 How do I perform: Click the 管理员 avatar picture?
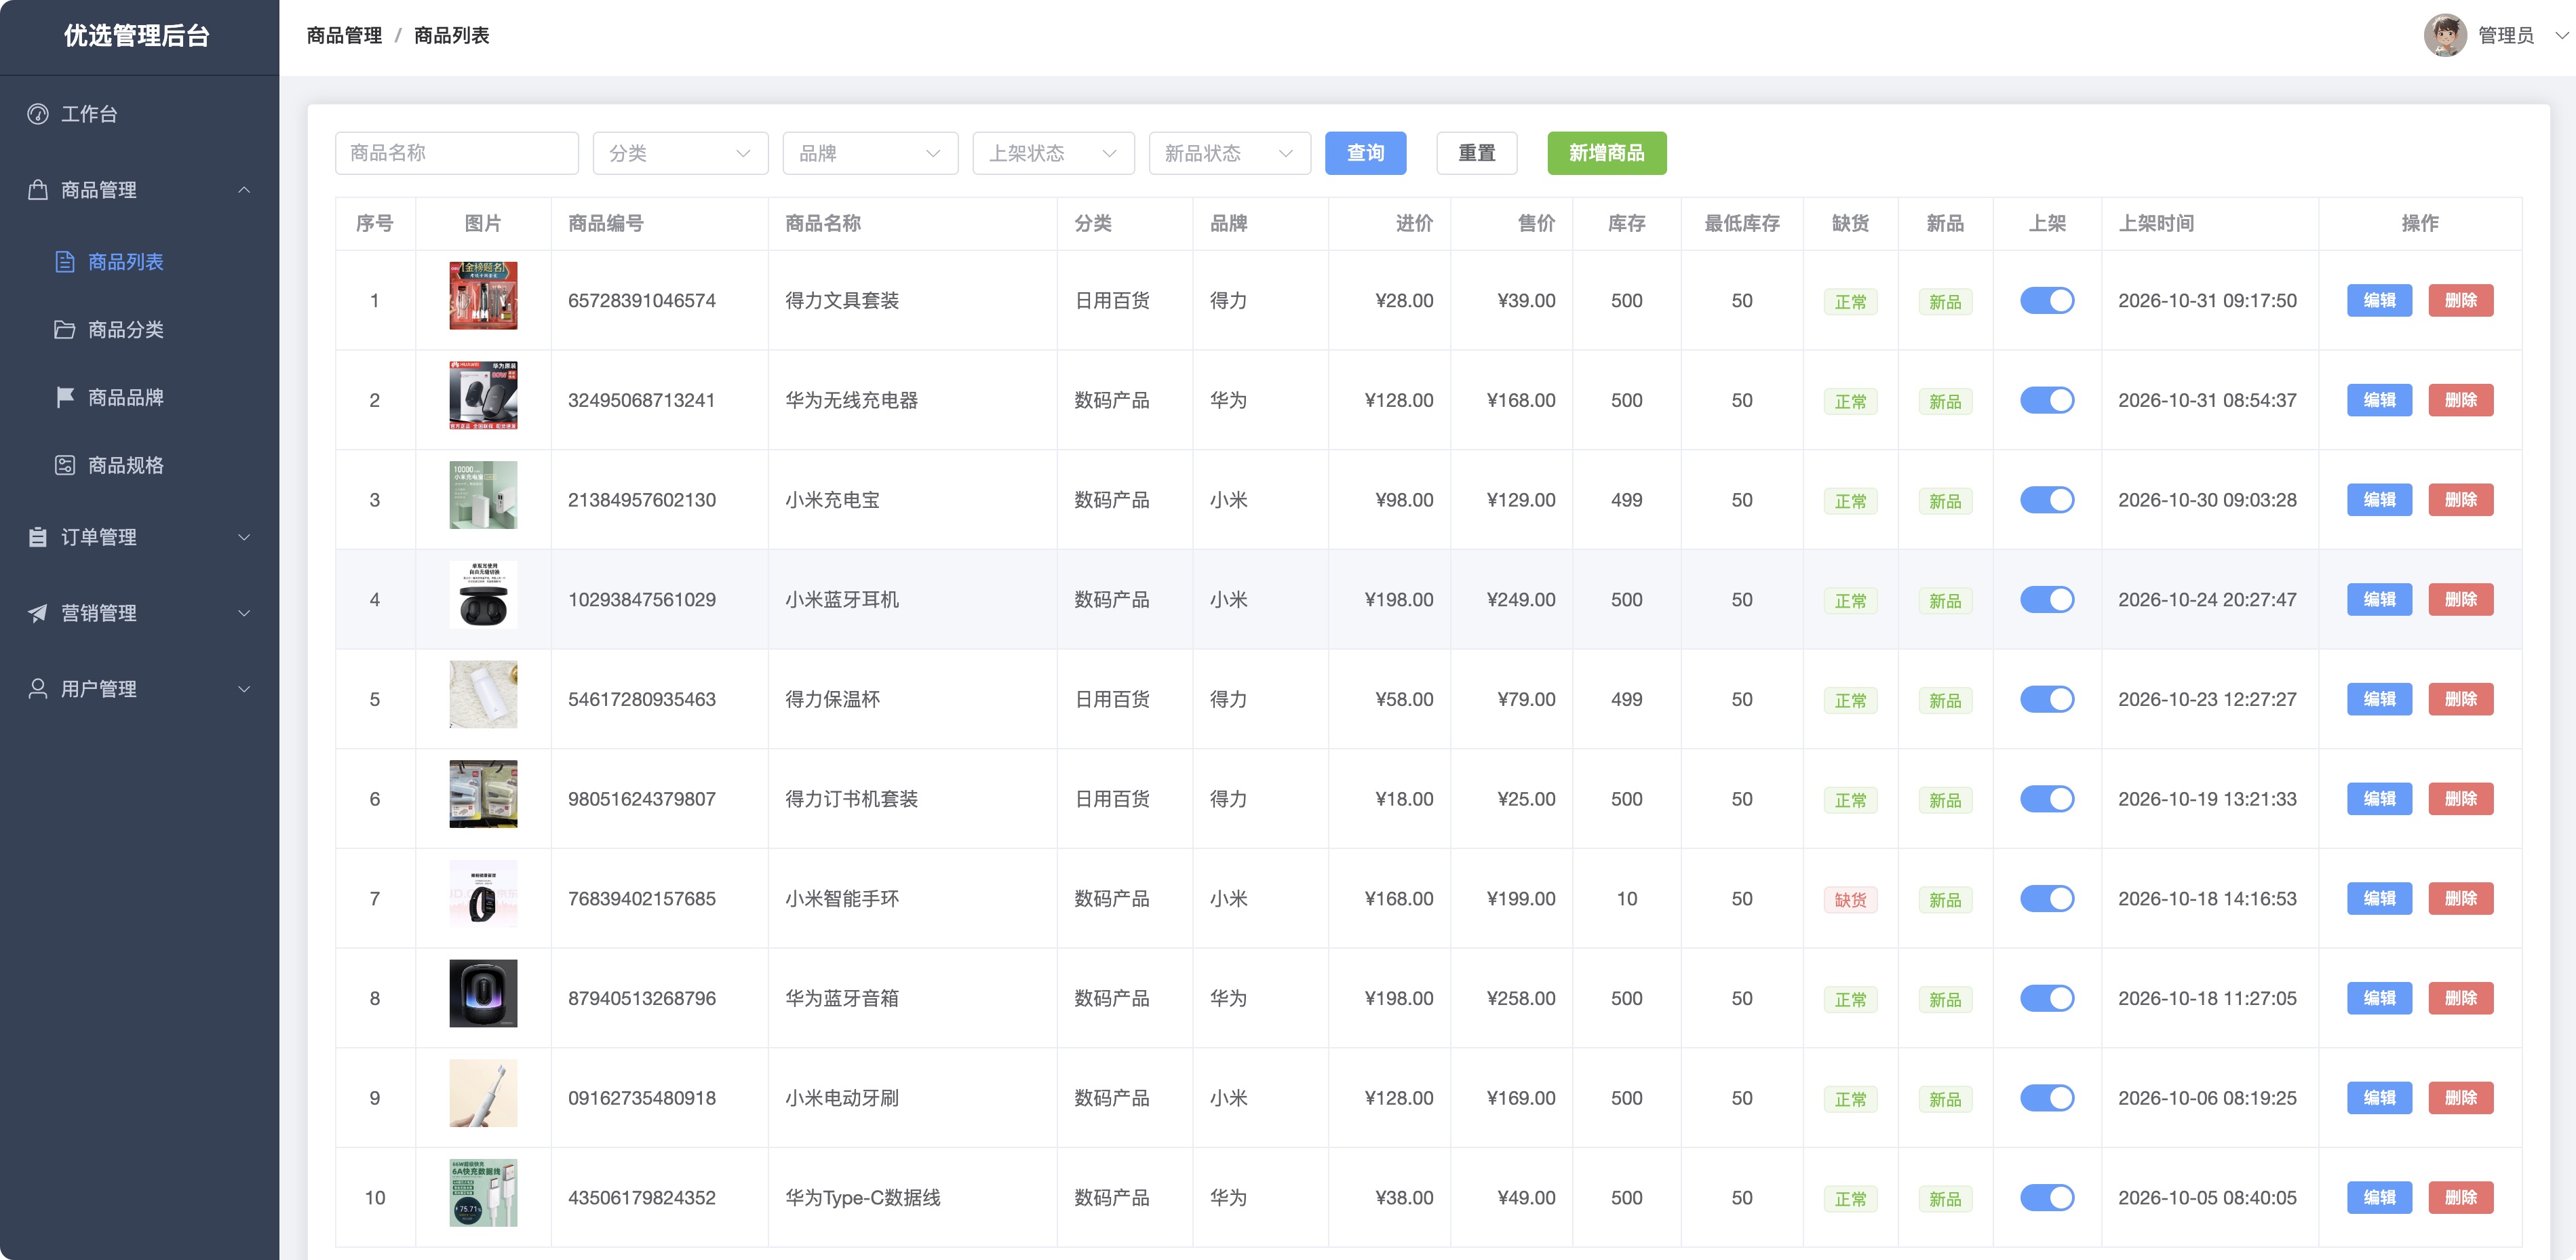[2445, 36]
